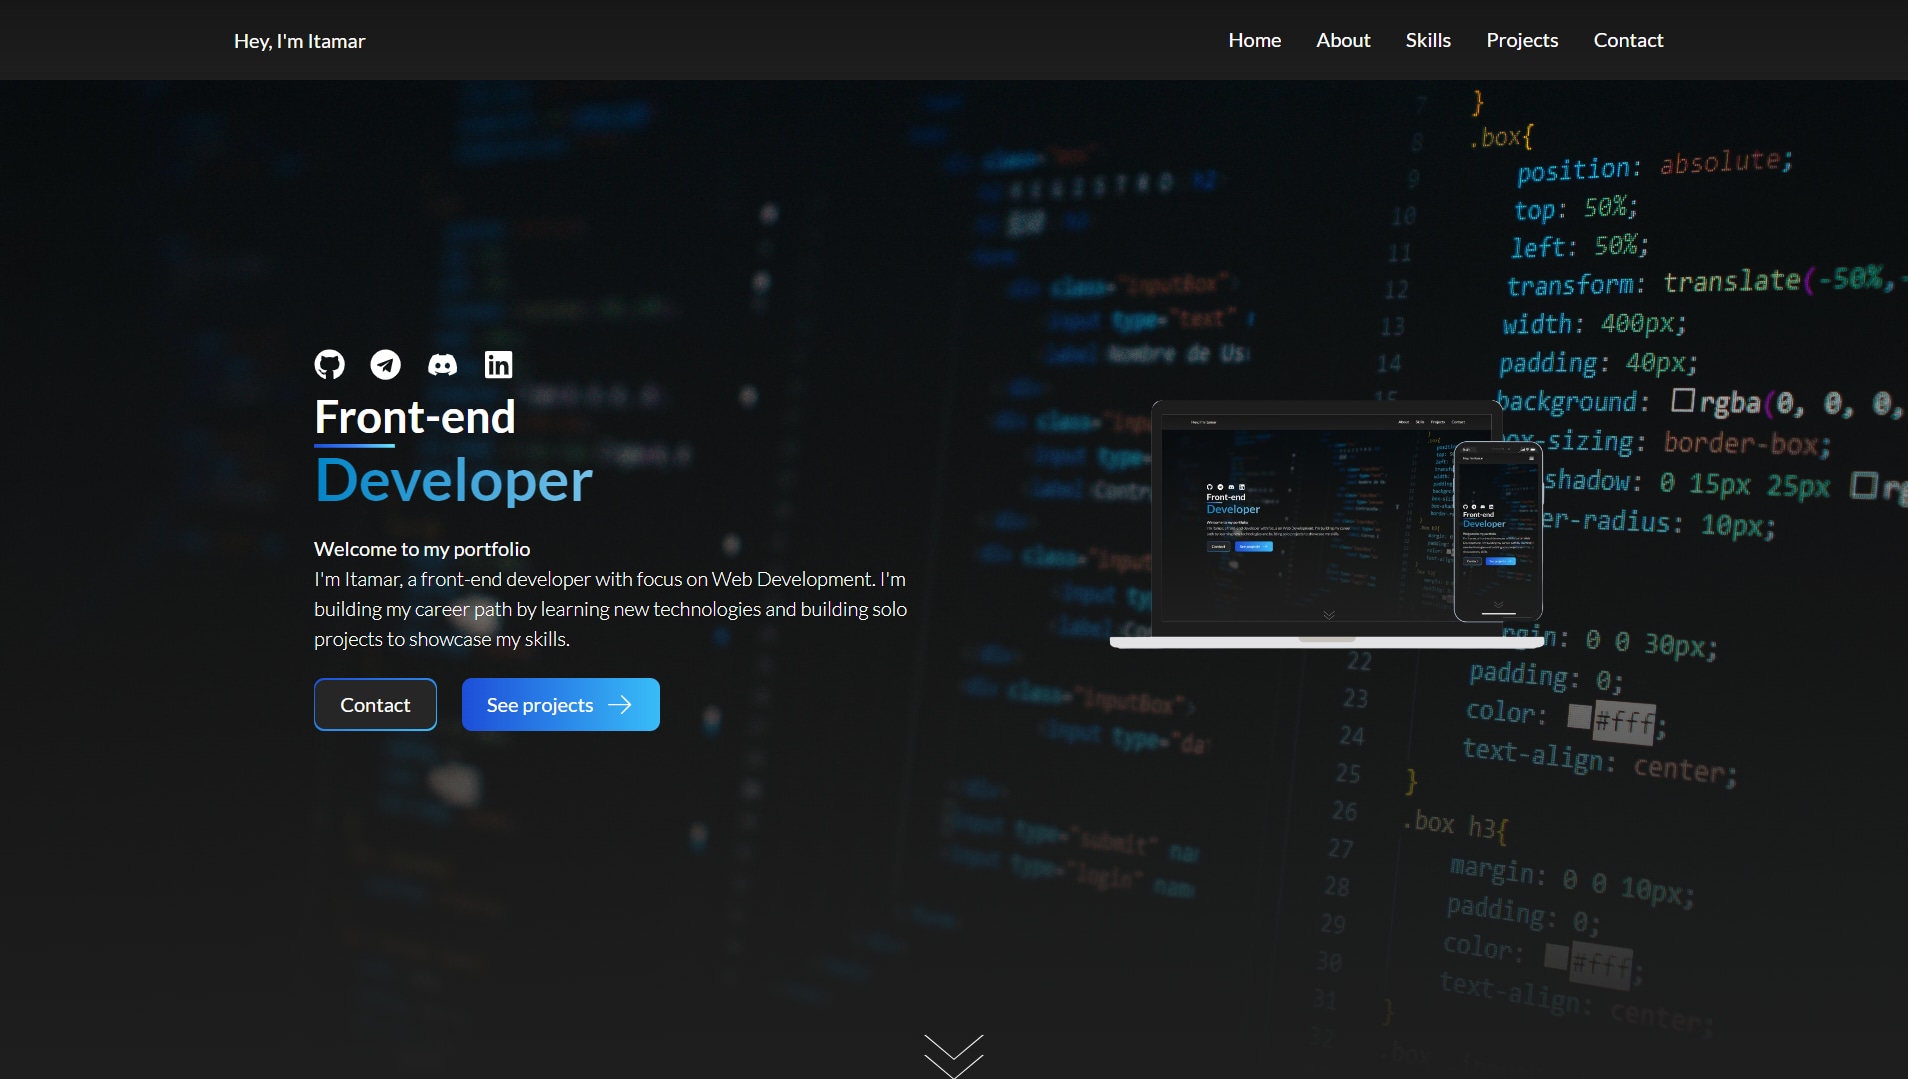Click the arrow in See projects button

(620, 705)
